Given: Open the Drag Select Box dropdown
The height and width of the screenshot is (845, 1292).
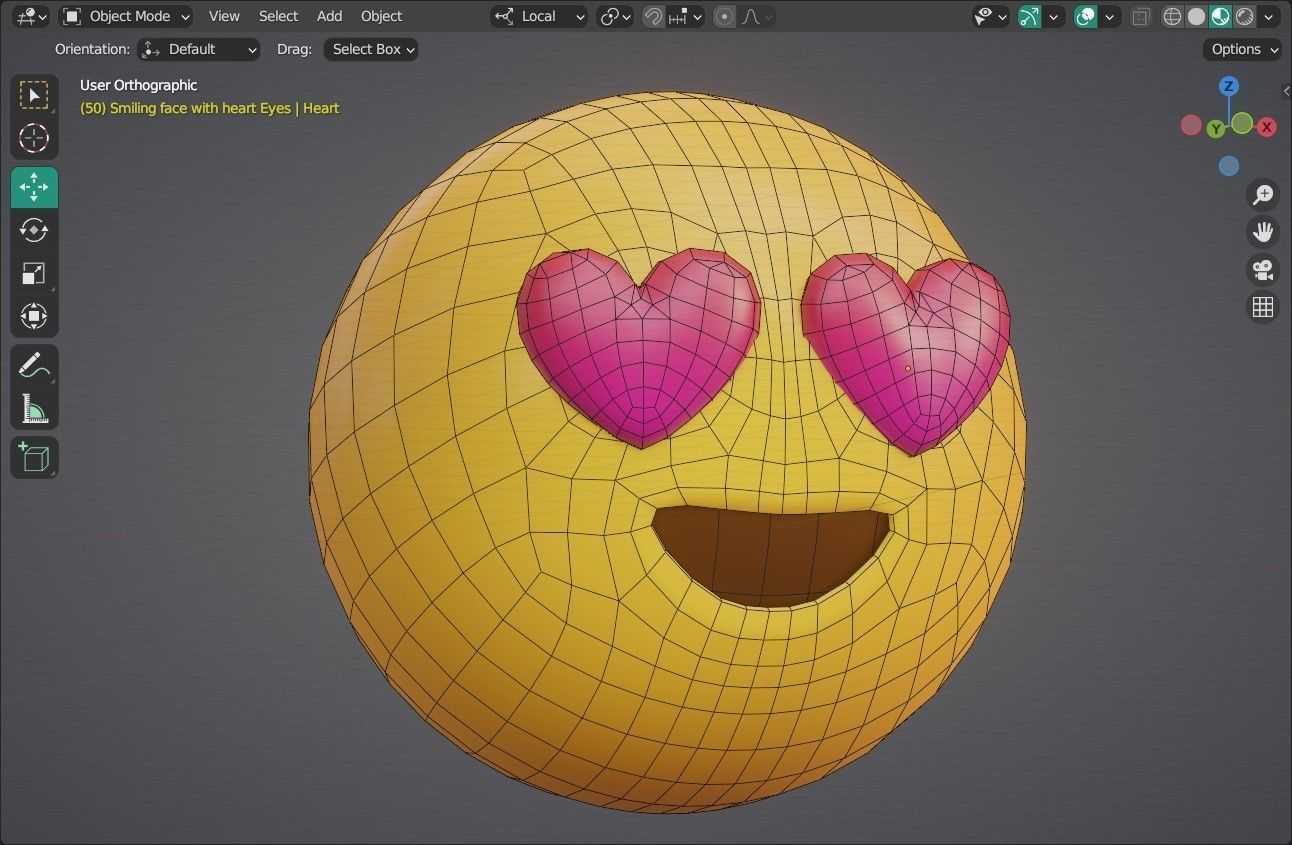Looking at the screenshot, I should [x=371, y=49].
